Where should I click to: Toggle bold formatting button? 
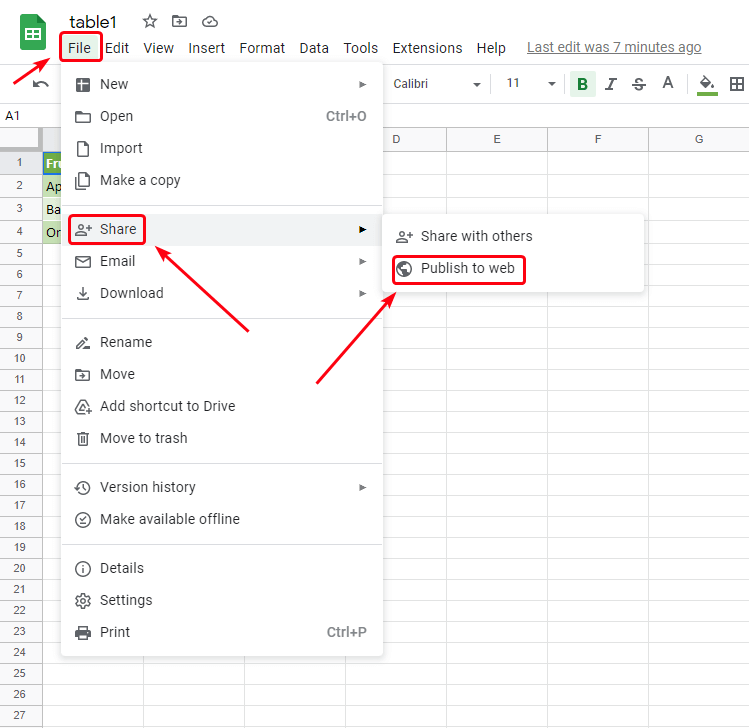pyautogui.click(x=582, y=84)
